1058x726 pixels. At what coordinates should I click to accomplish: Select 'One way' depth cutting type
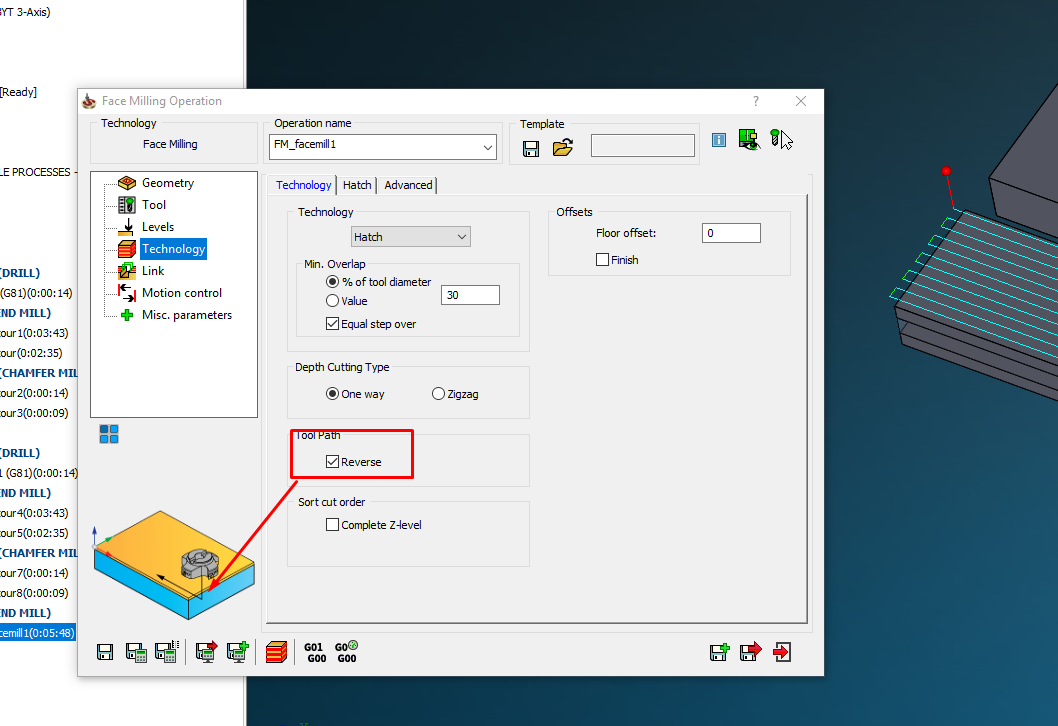click(x=332, y=394)
